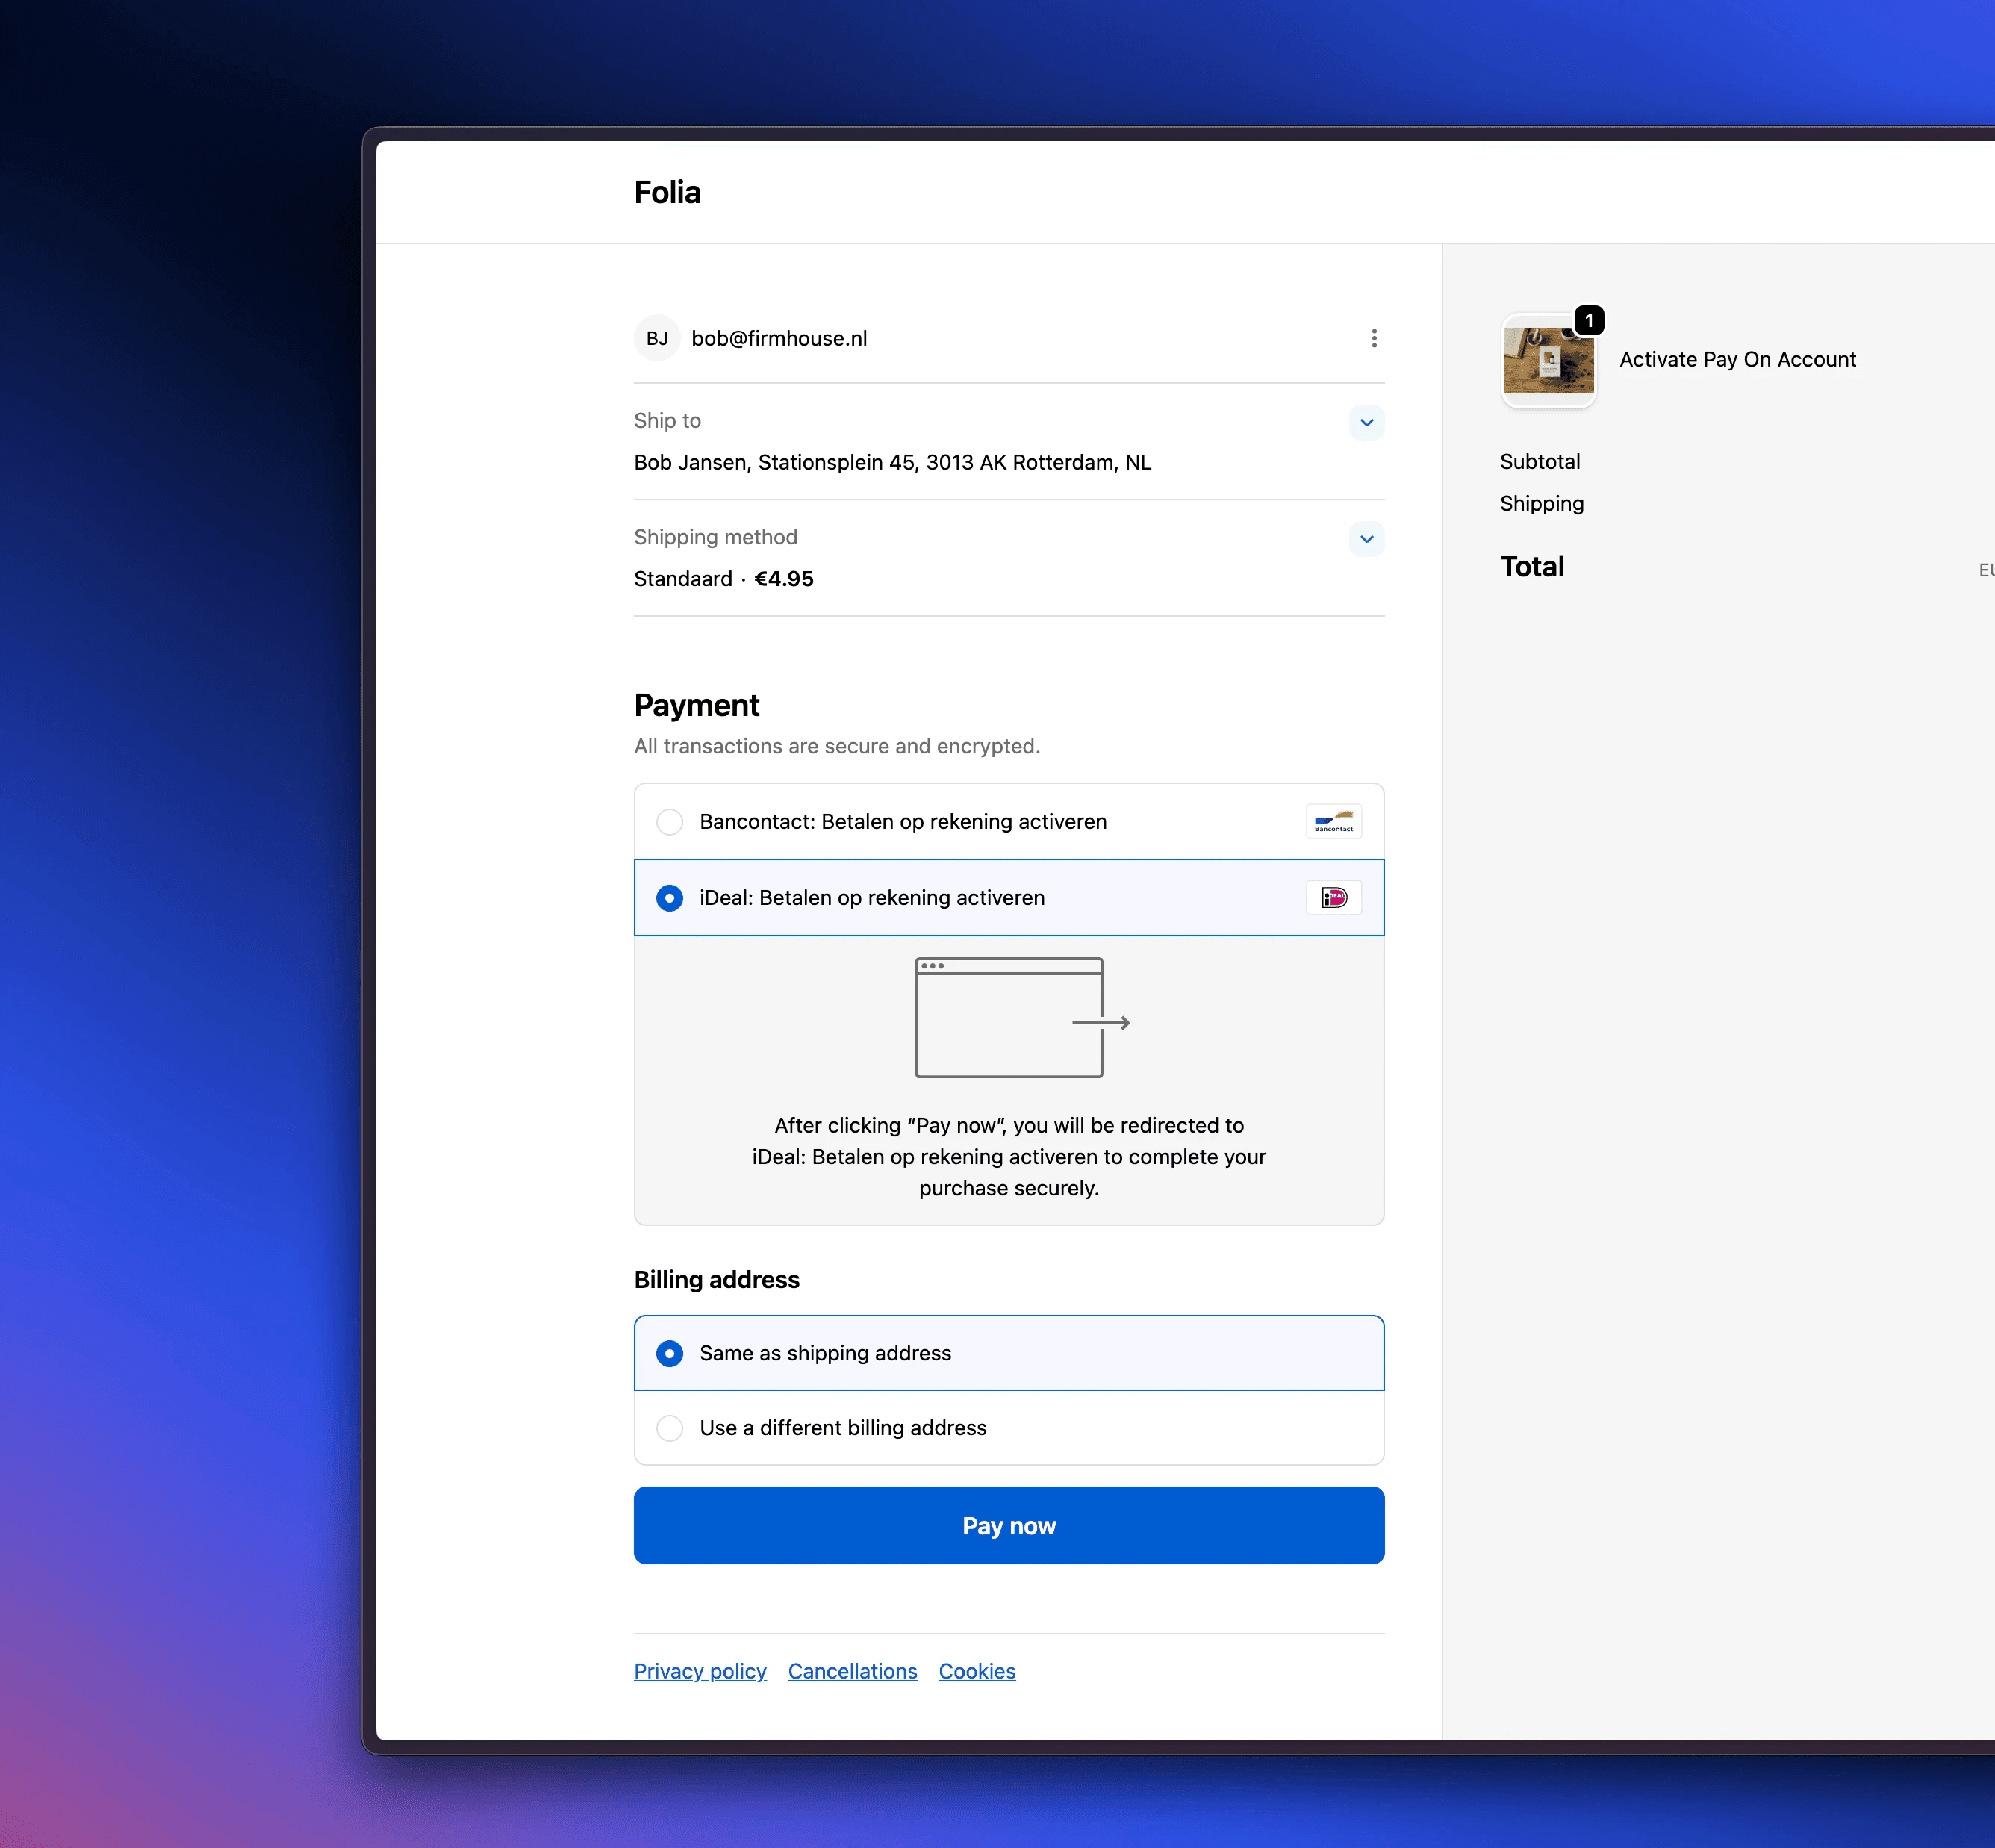This screenshot has height=1848, width=1995.
Task: Open the Privacy policy link
Action: coord(700,1671)
